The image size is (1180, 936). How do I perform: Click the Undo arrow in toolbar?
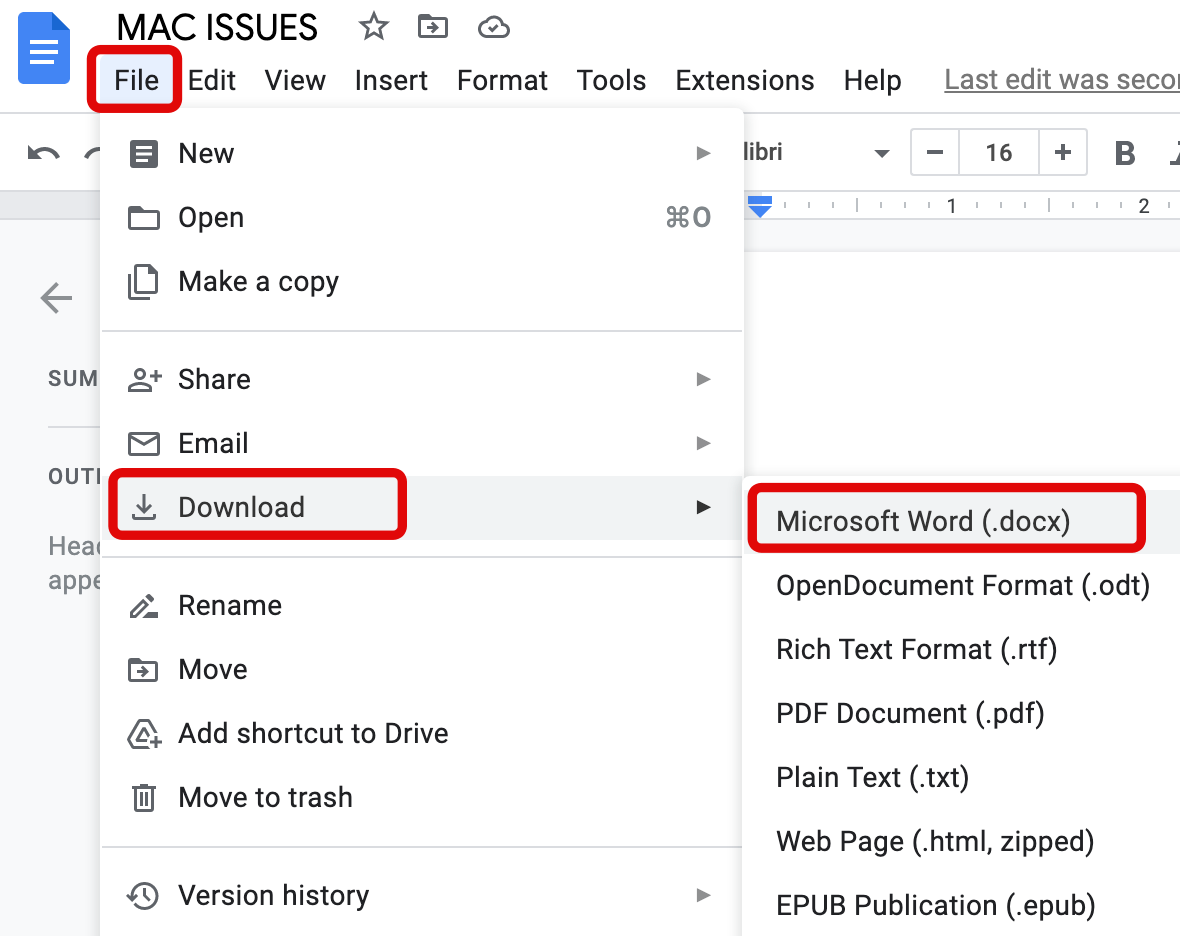tap(43, 153)
